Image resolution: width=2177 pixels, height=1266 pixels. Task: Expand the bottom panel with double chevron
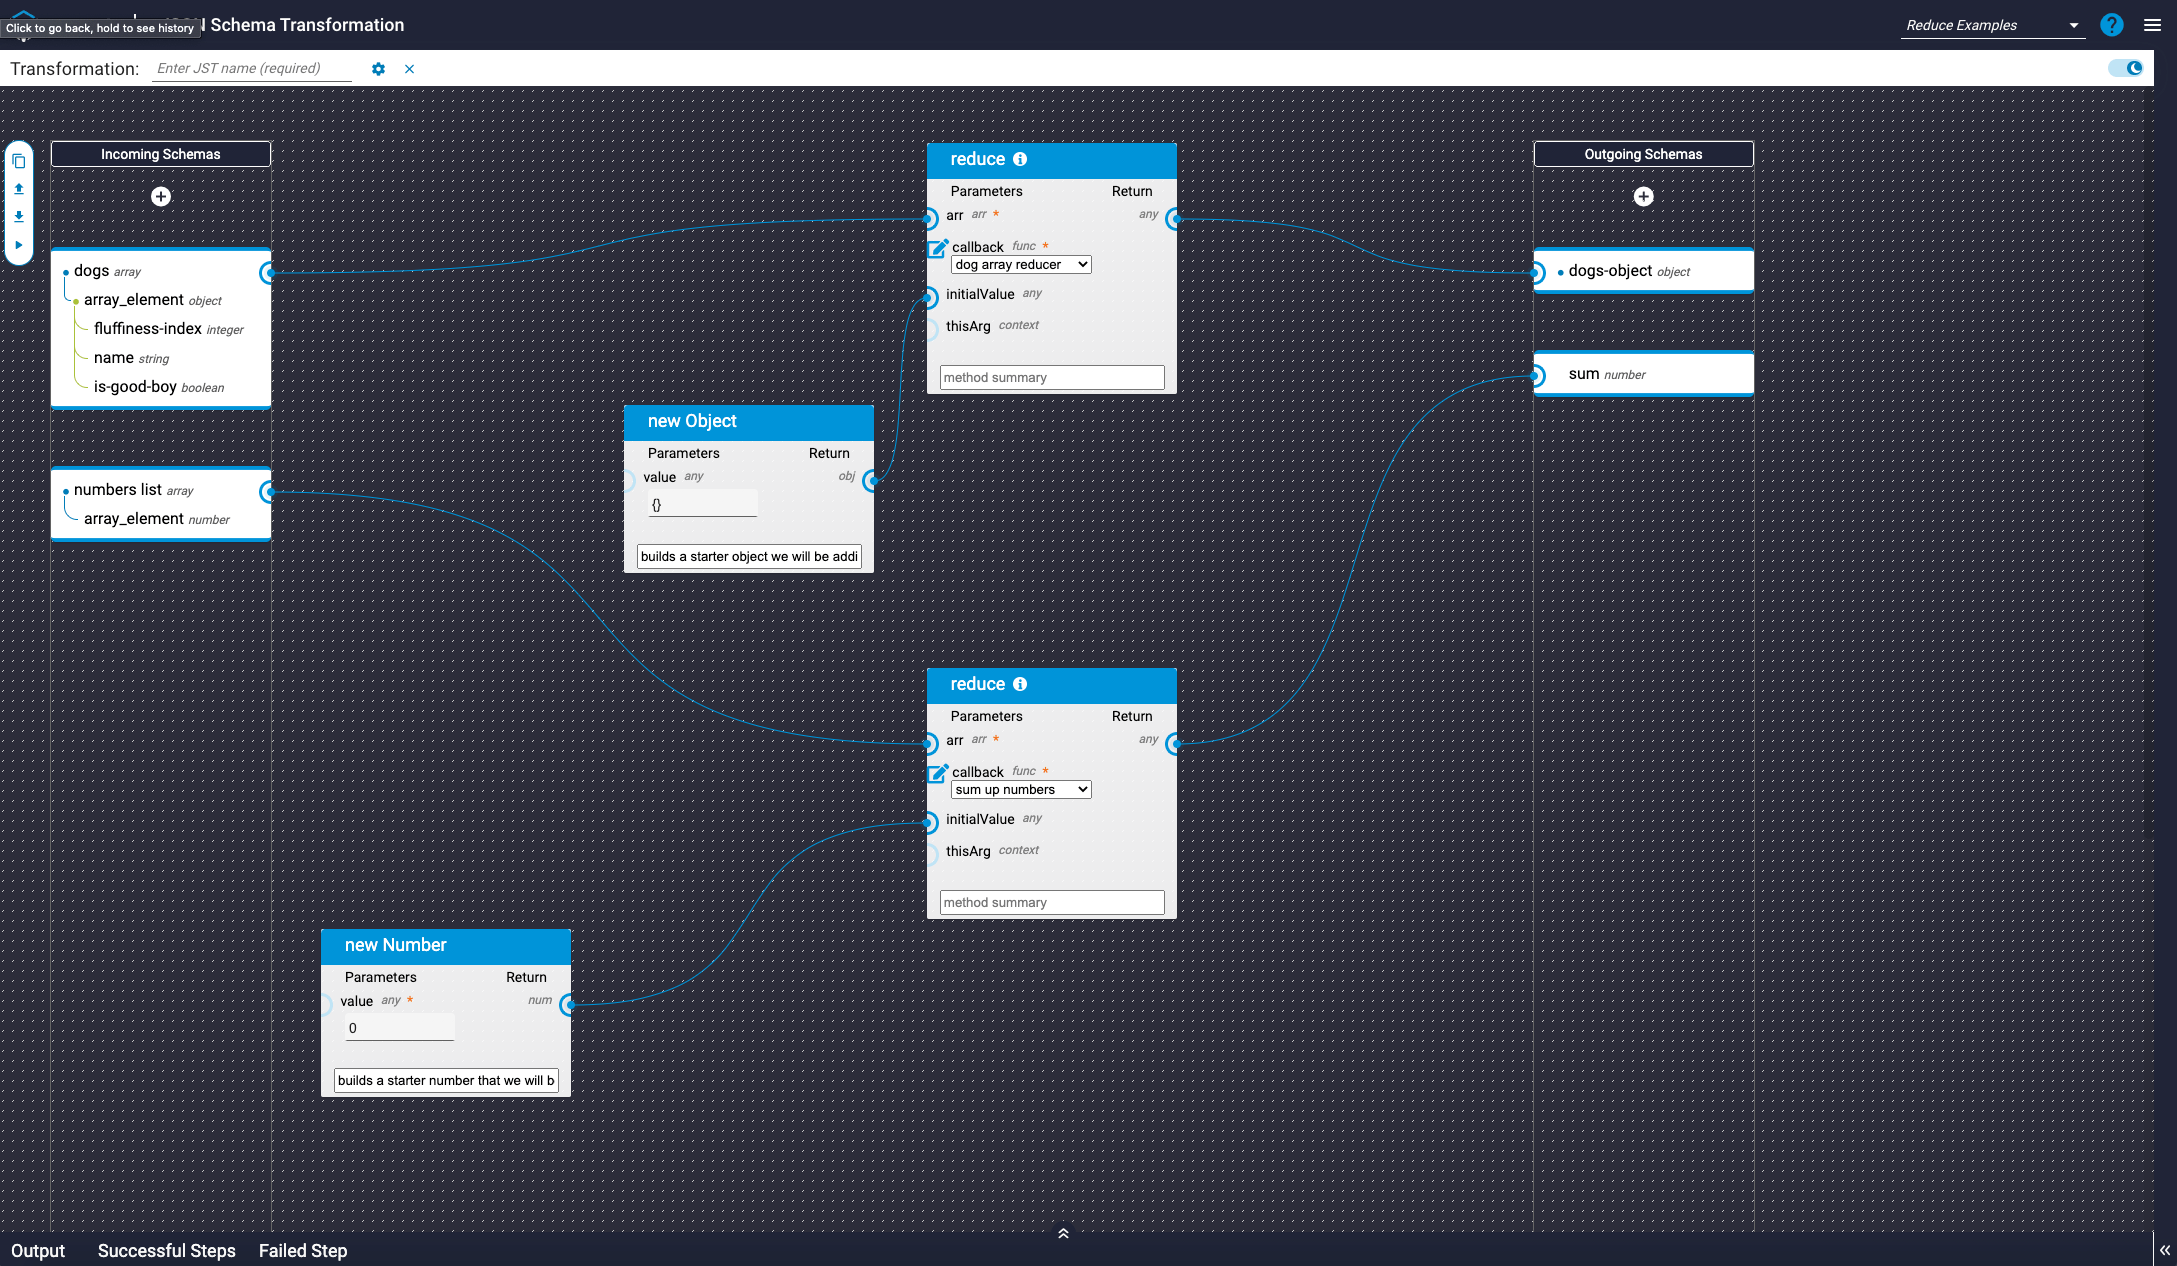coord(1063,1233)
